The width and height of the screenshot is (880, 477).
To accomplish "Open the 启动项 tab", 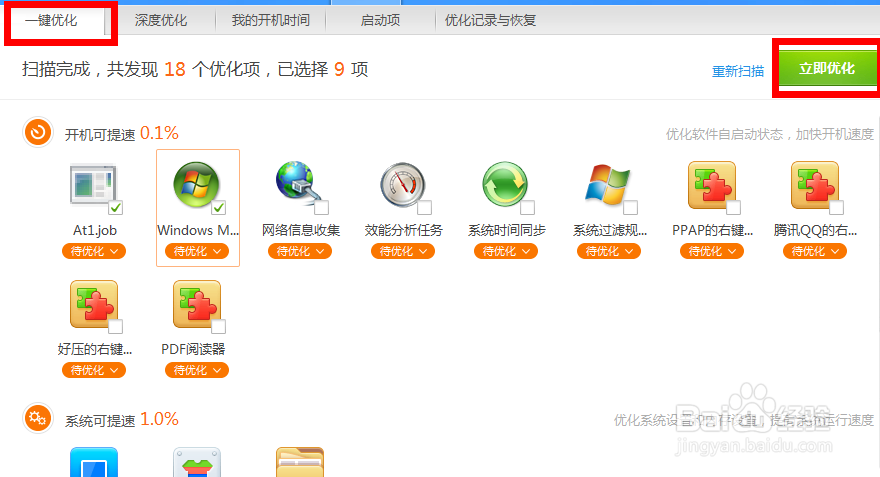I will pyautogui.click(x=380, y=21).
